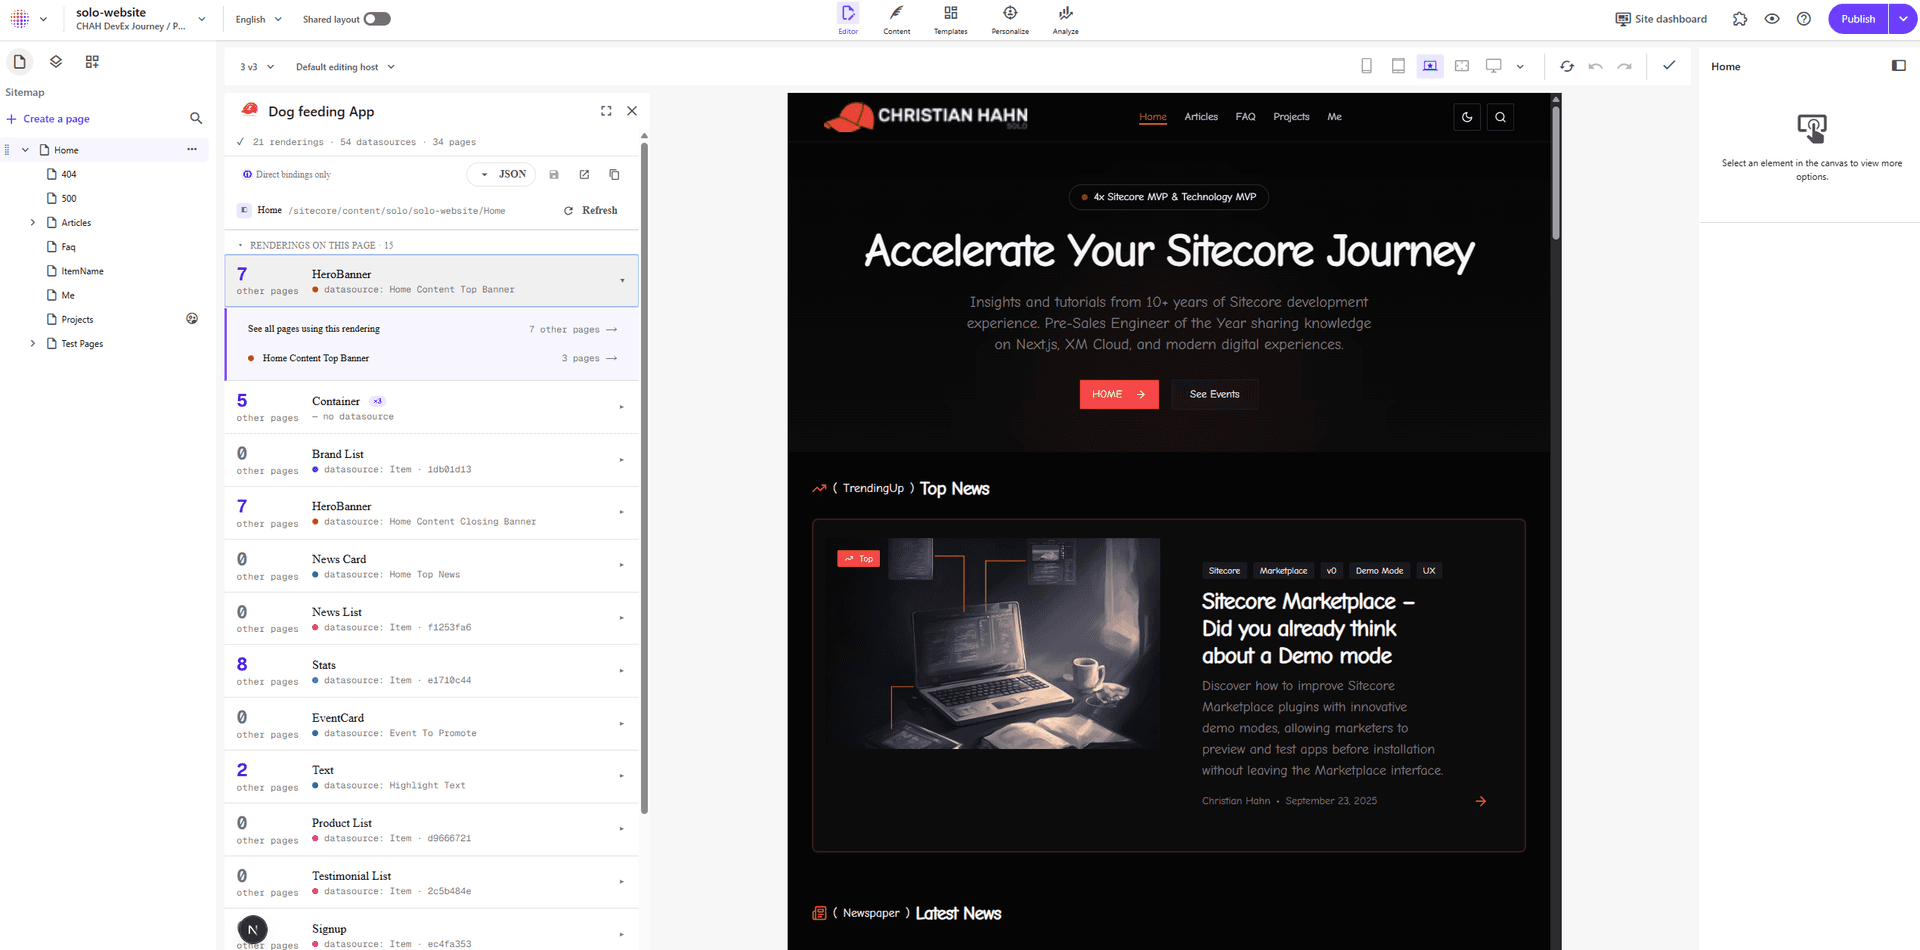Toggle the Shared layout switch

coord(377,19)
